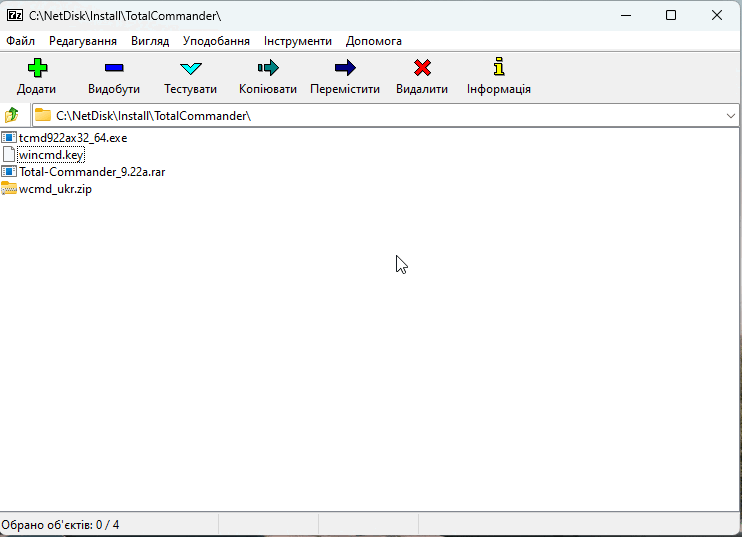The width and height of the screenshot is (742, 537).
Task: Click the yellow Інформація icon
Action: click(x=499, y=67)
